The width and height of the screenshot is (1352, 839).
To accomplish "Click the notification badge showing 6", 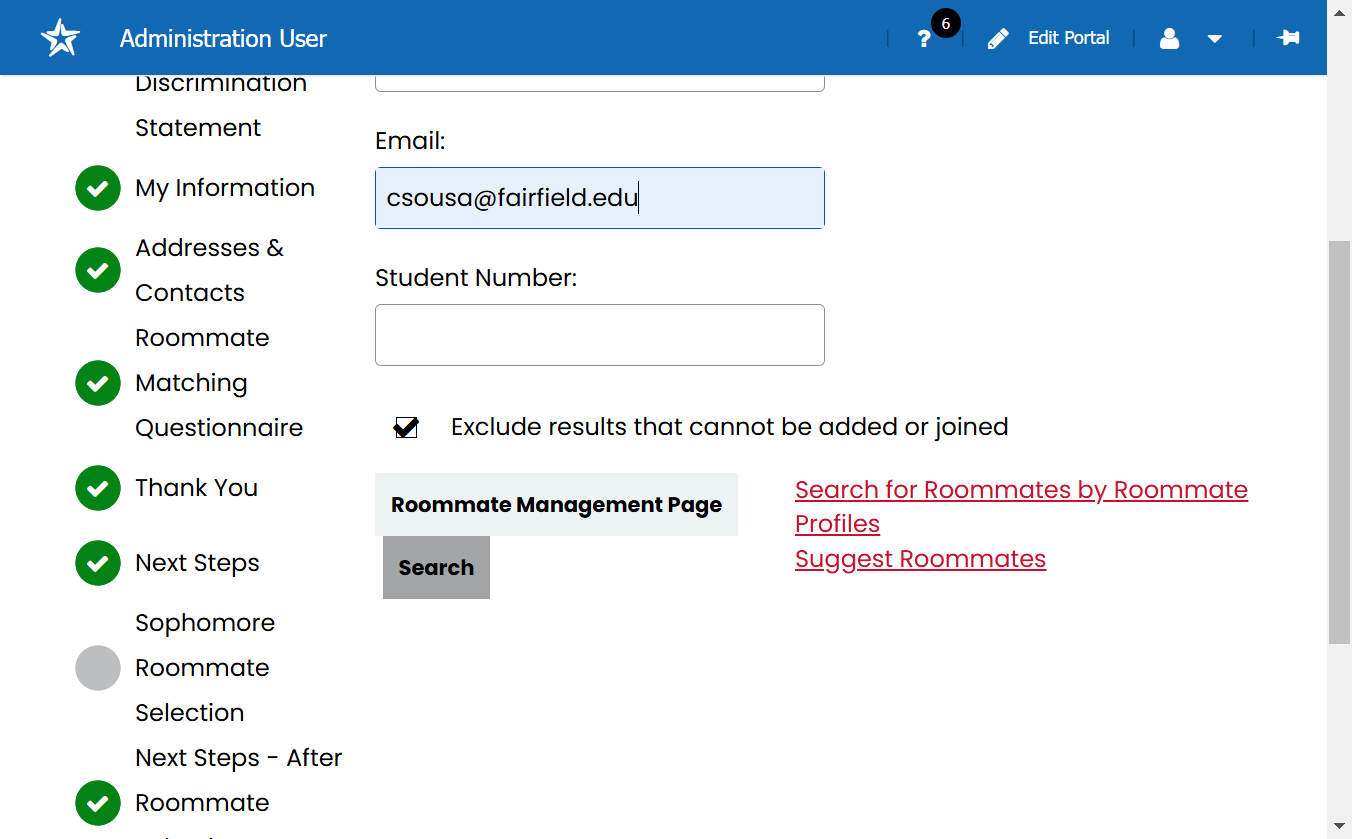I will [945, 23].
